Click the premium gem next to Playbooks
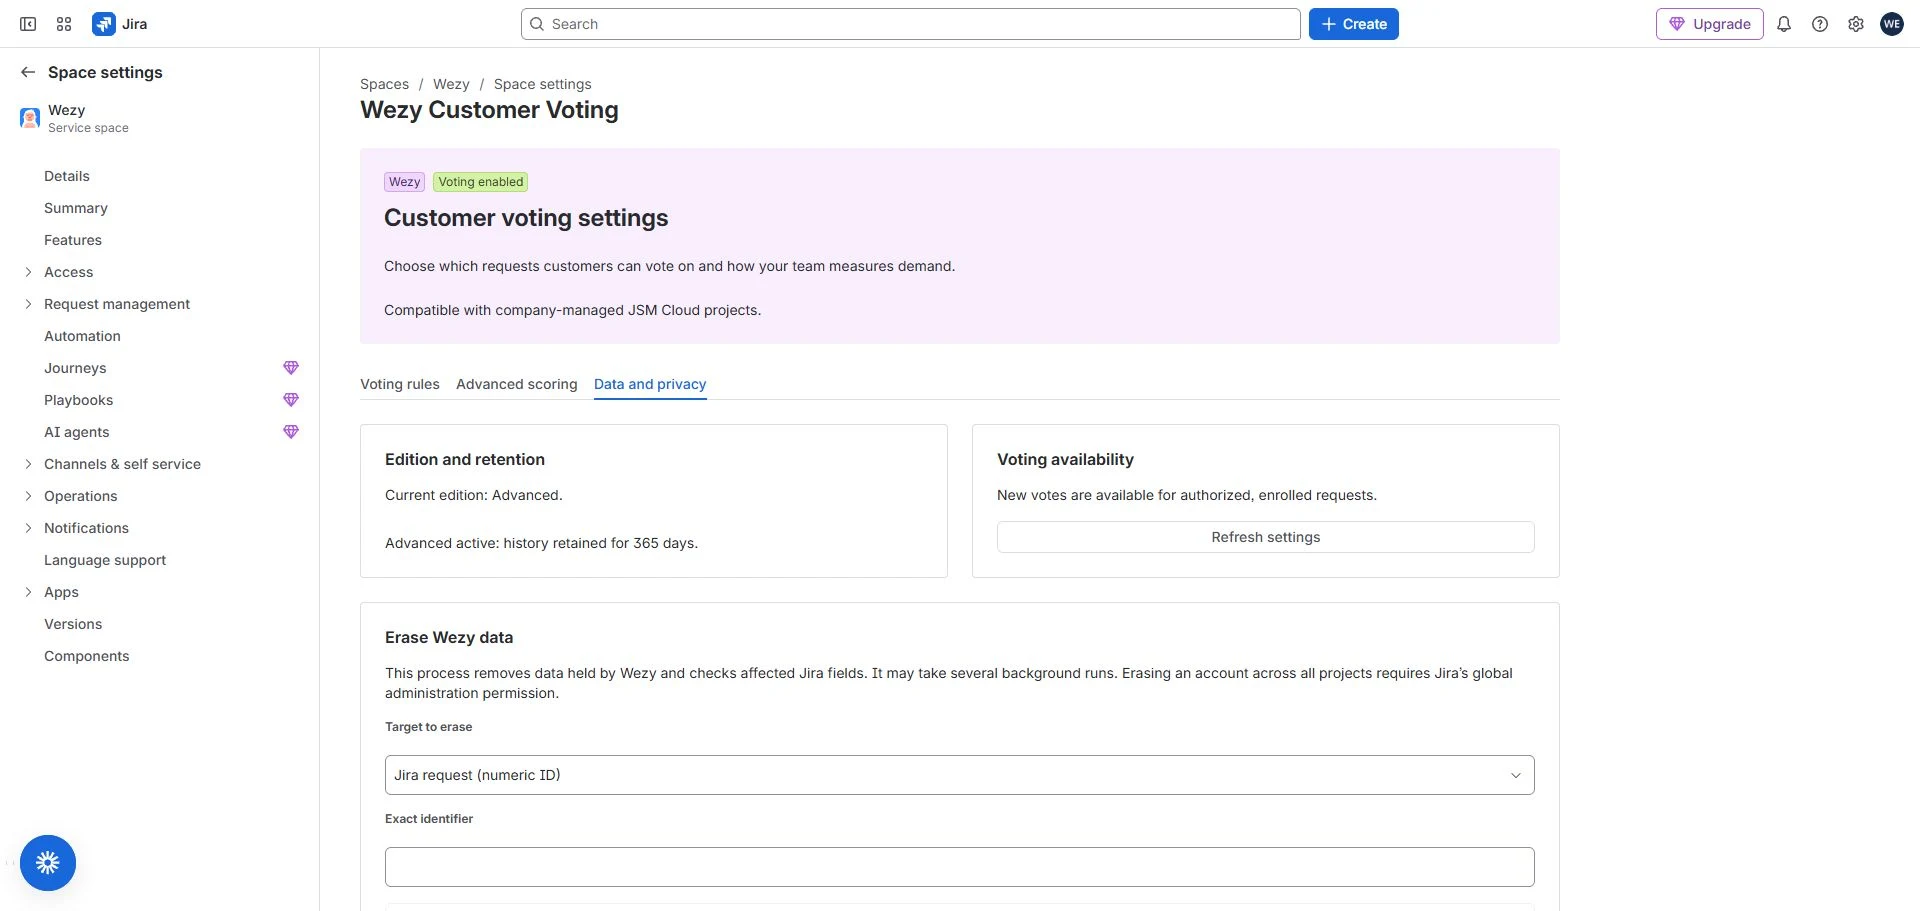Image resolution: width=1920 pixels, height=911 pixels. (x=291, y=400)
